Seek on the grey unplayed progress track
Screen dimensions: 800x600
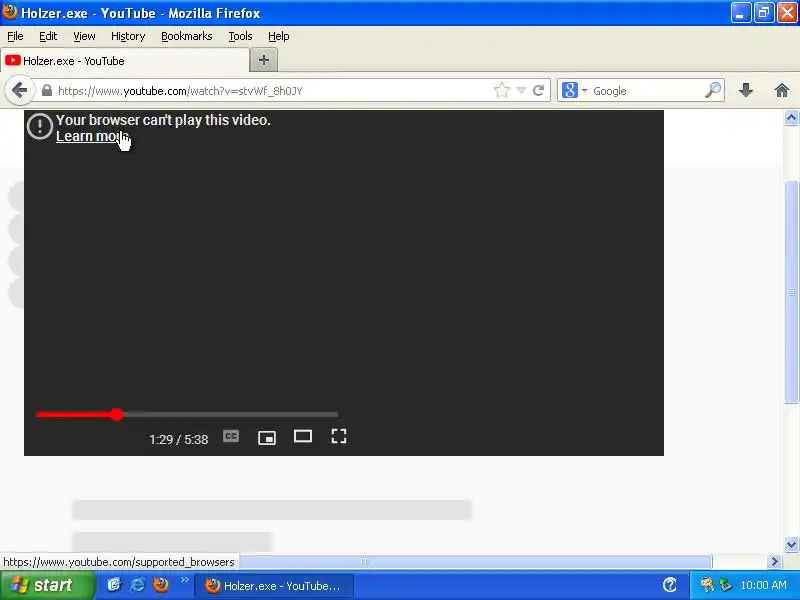pos(231,414)
